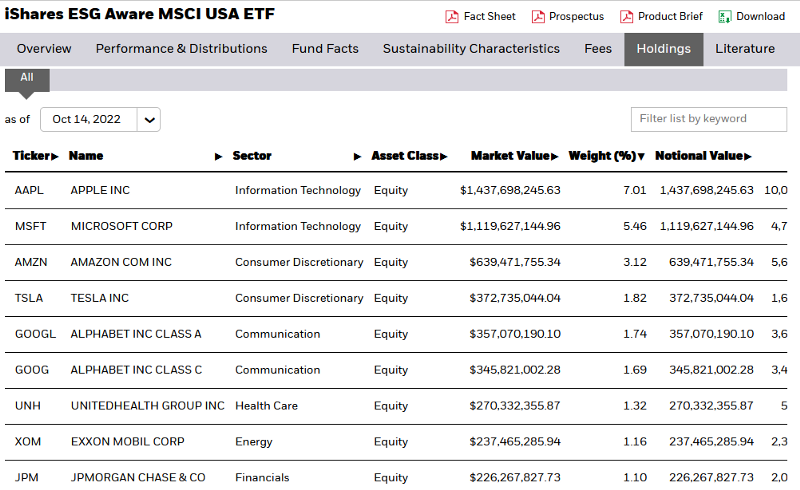This screenshot has width=800, height=490.
Task: Click Amazon market value $639,471,755.34
Action: coord(515,262)
